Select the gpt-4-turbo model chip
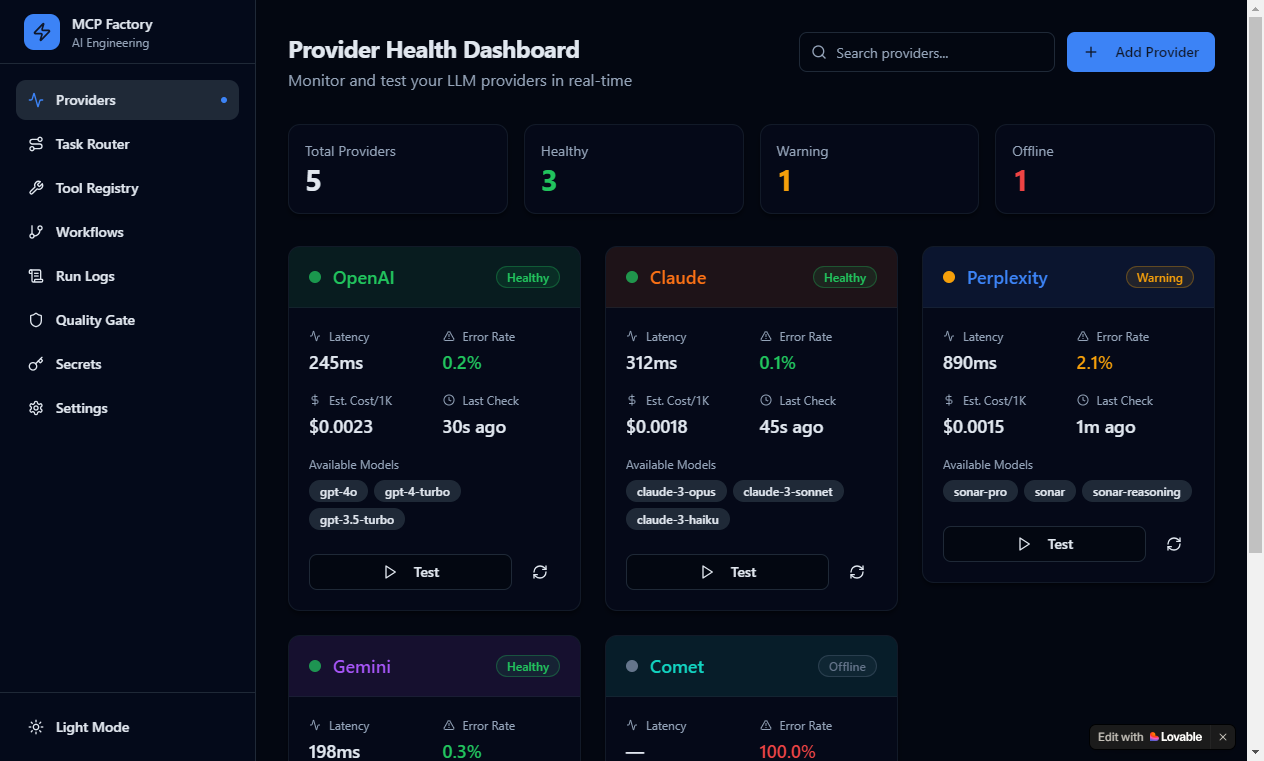 pos(417,491)
